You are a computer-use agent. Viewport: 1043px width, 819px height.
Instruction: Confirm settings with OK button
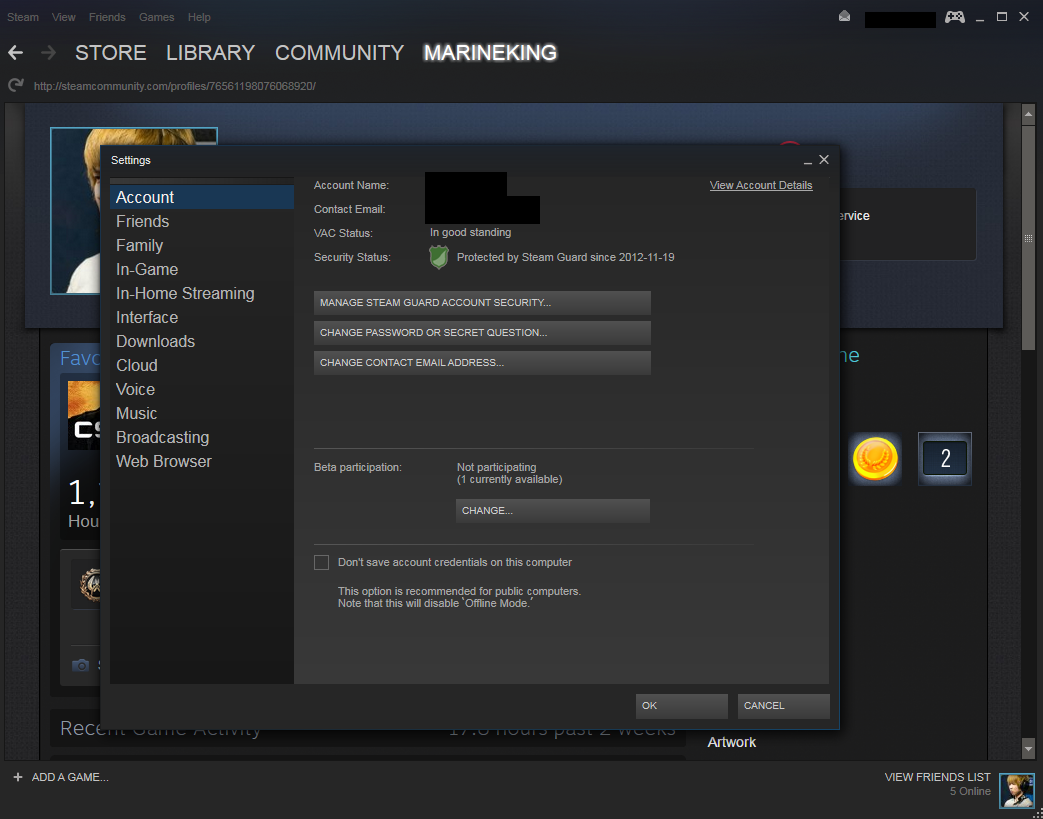(x=682, y=706)
